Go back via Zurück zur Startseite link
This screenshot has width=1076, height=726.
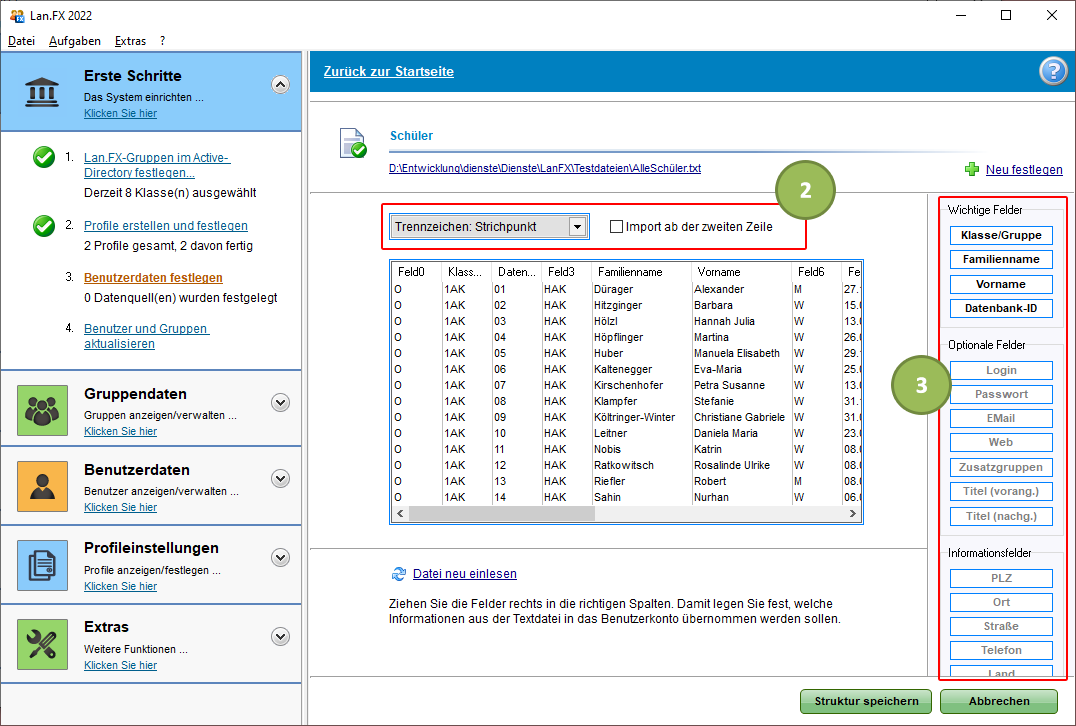click(388, 71)
